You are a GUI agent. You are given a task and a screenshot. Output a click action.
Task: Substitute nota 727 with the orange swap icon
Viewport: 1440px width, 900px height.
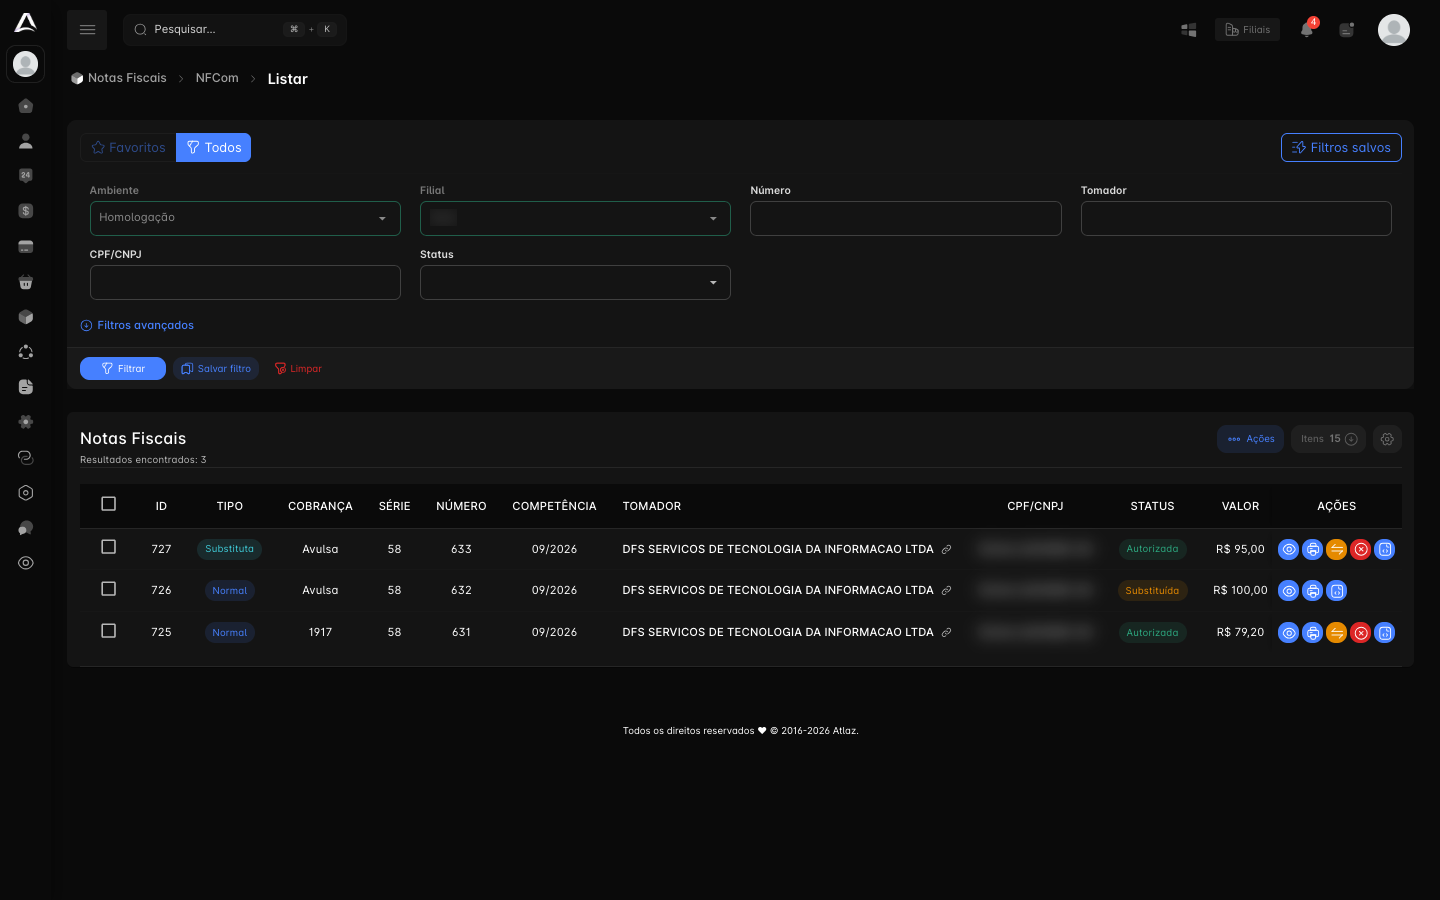pyautogui.click(x=1337, y=549)
